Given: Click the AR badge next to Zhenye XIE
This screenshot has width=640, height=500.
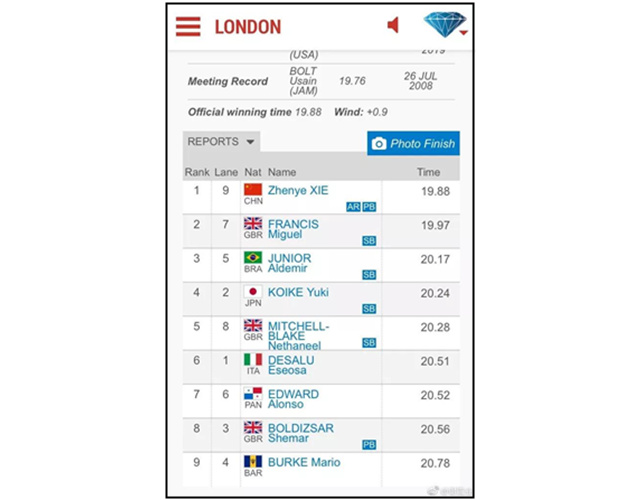Looking at the screenshot, I should [353, 207].
